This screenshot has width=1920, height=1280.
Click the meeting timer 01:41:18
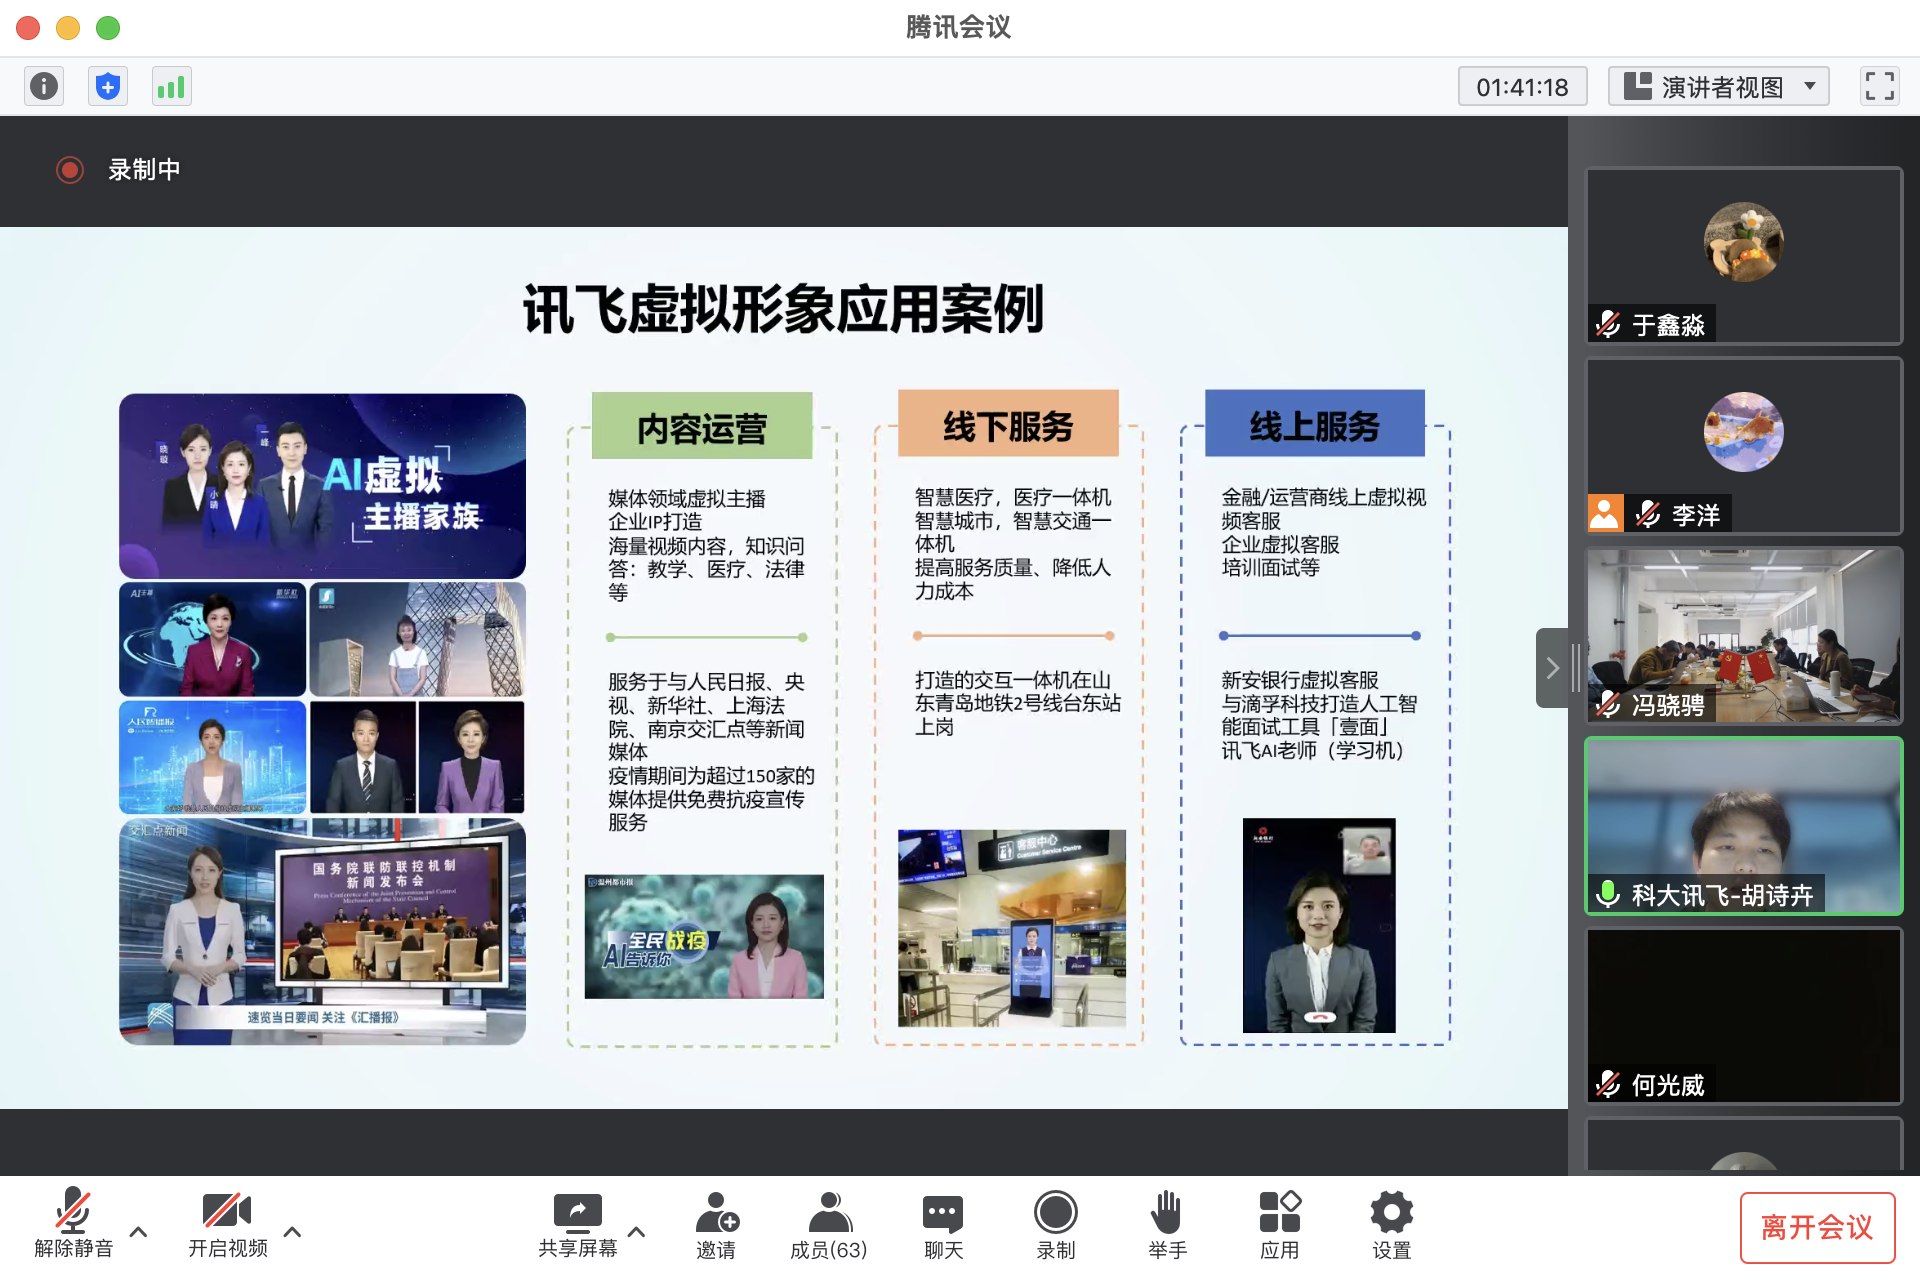tap(1522, 87)
